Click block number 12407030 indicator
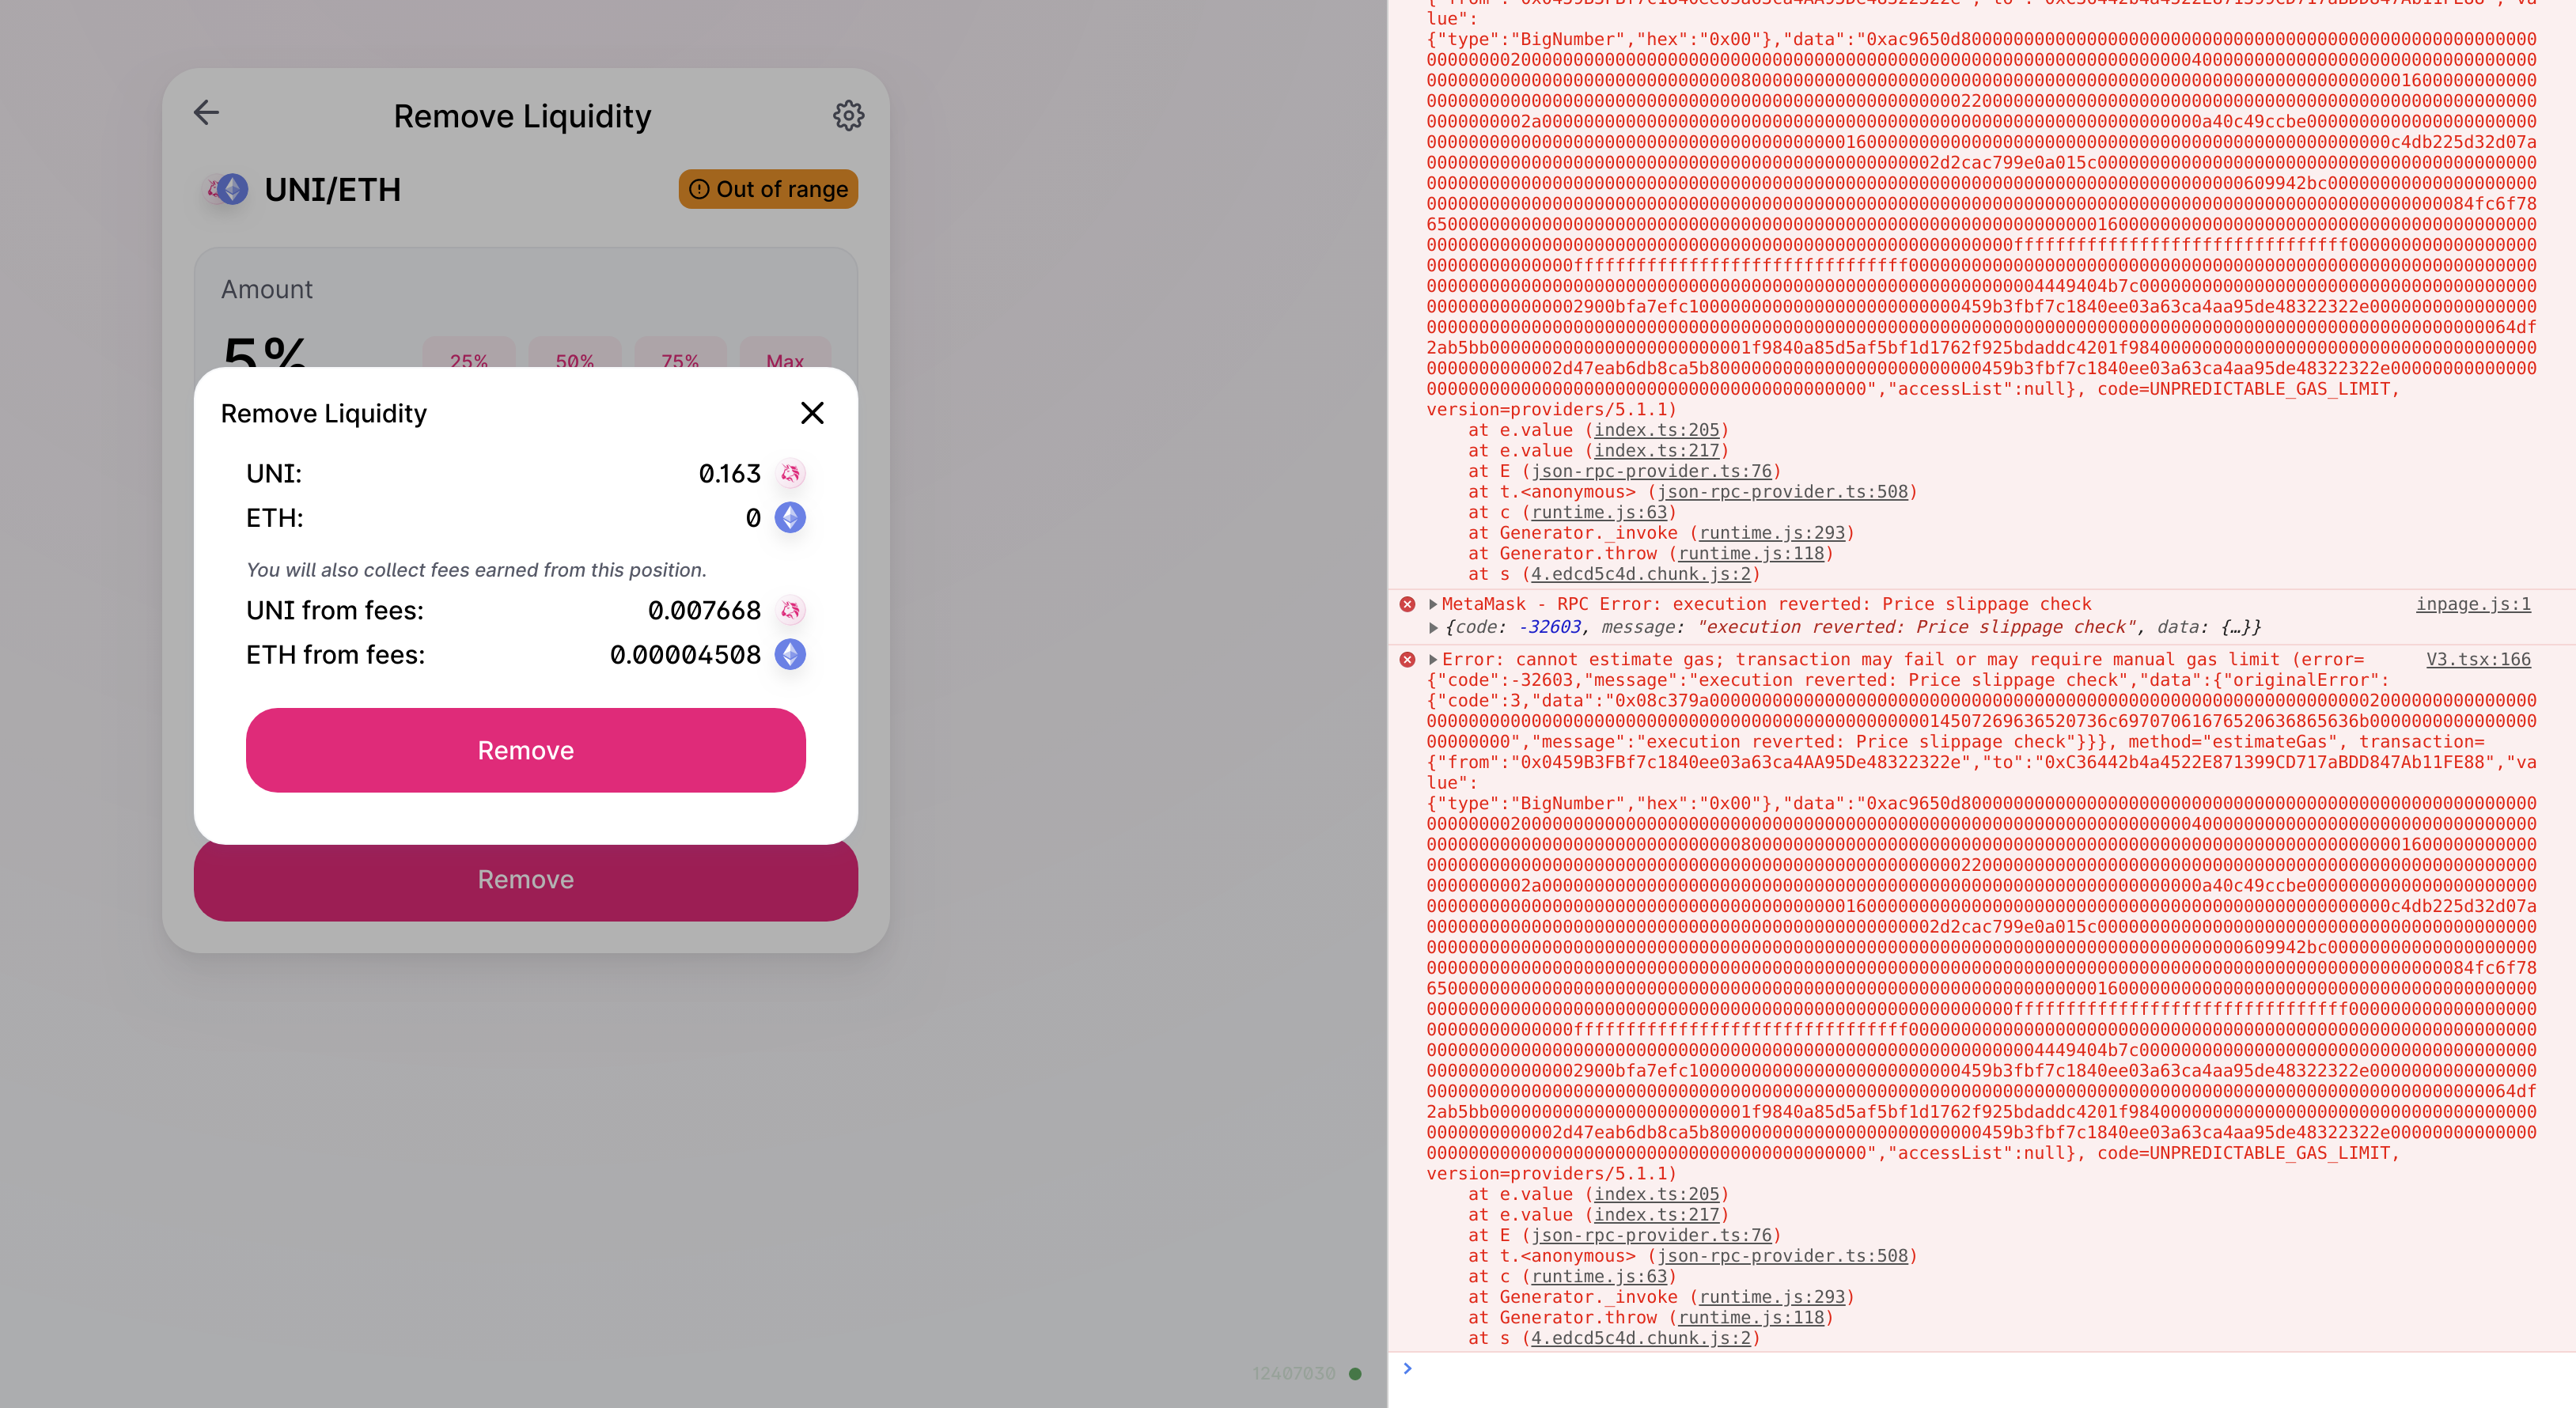The height and width of the screenshot is (1408, 2576). click(x=1294, y=1373)
